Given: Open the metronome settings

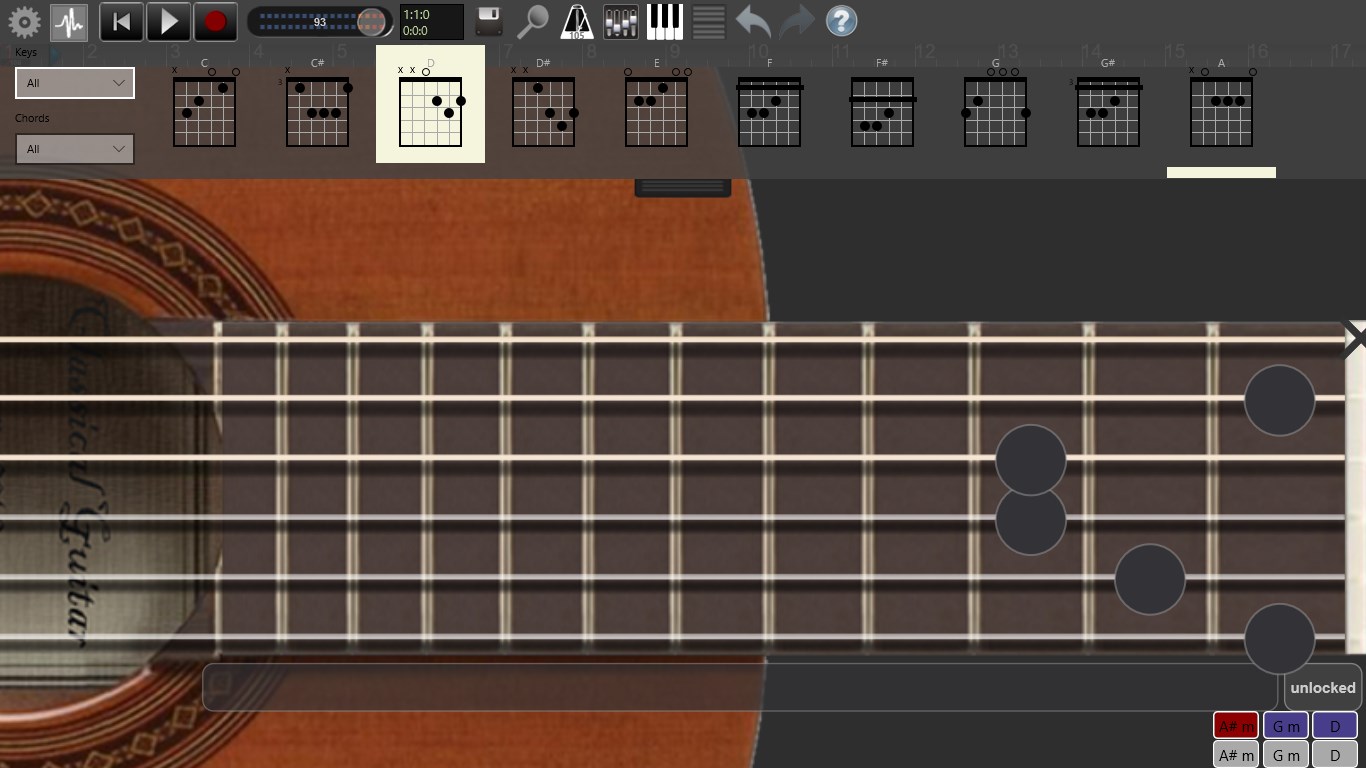Looking at the screenshot, I should click(x=578, y=20).
